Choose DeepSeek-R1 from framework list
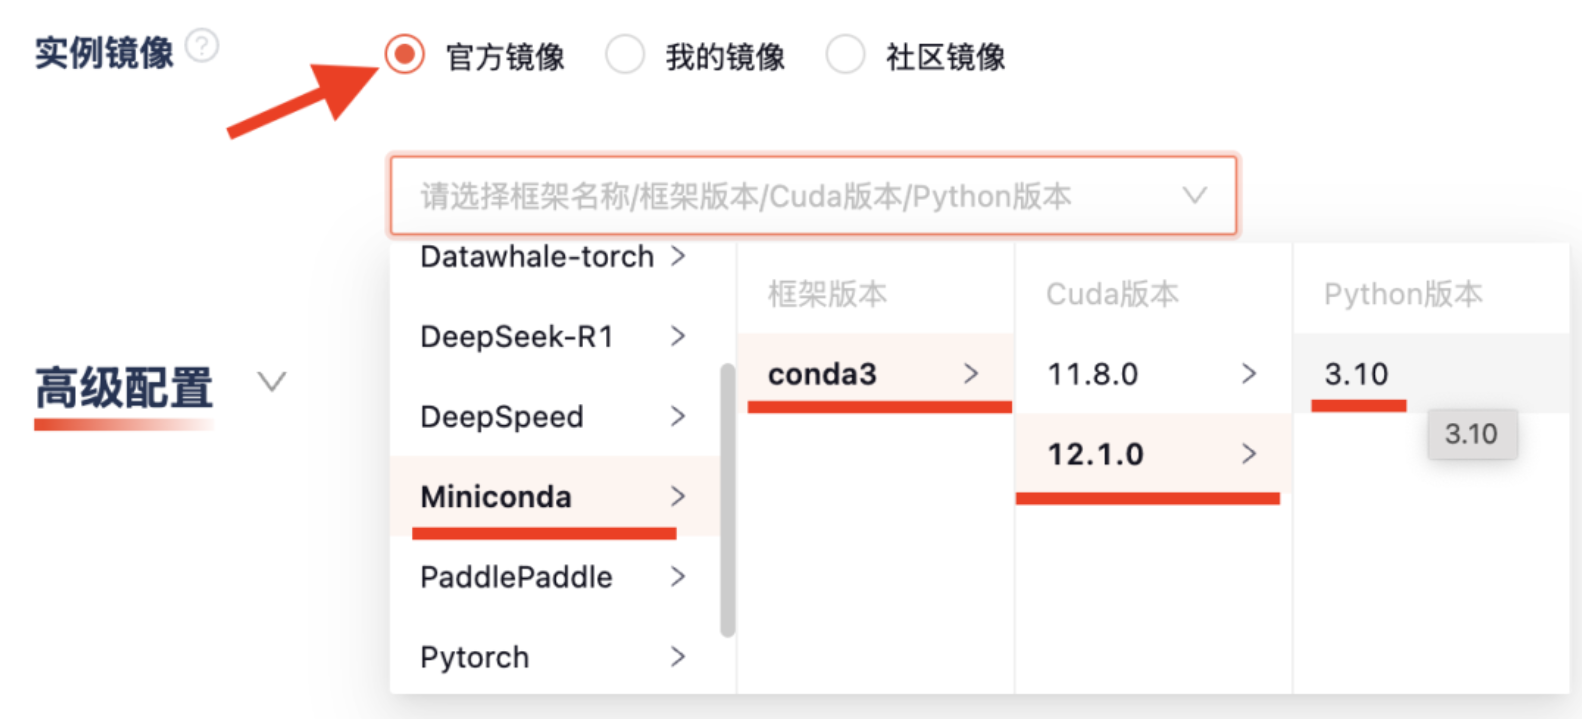 tap(517, 337)
